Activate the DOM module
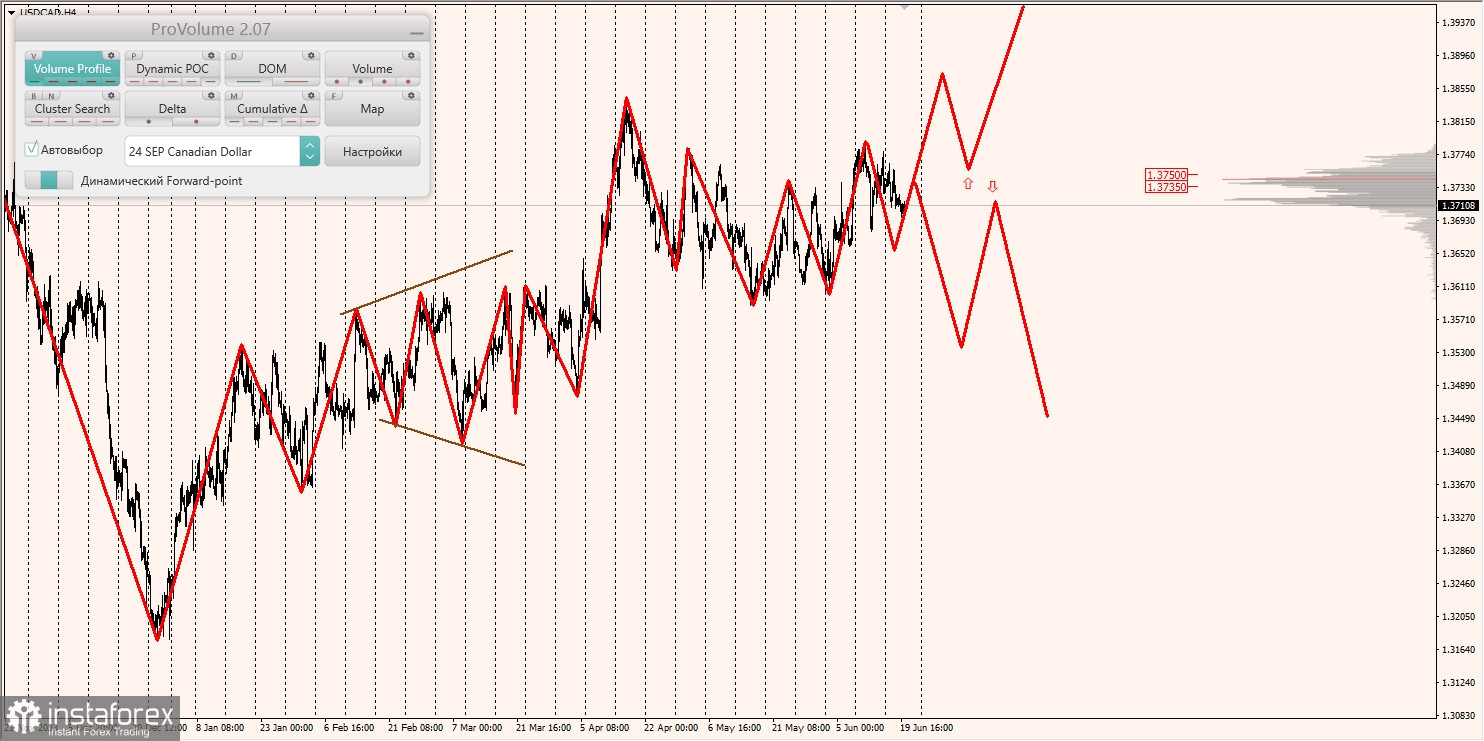Viewport: 1484px width, 741px height. click(272, 68)
